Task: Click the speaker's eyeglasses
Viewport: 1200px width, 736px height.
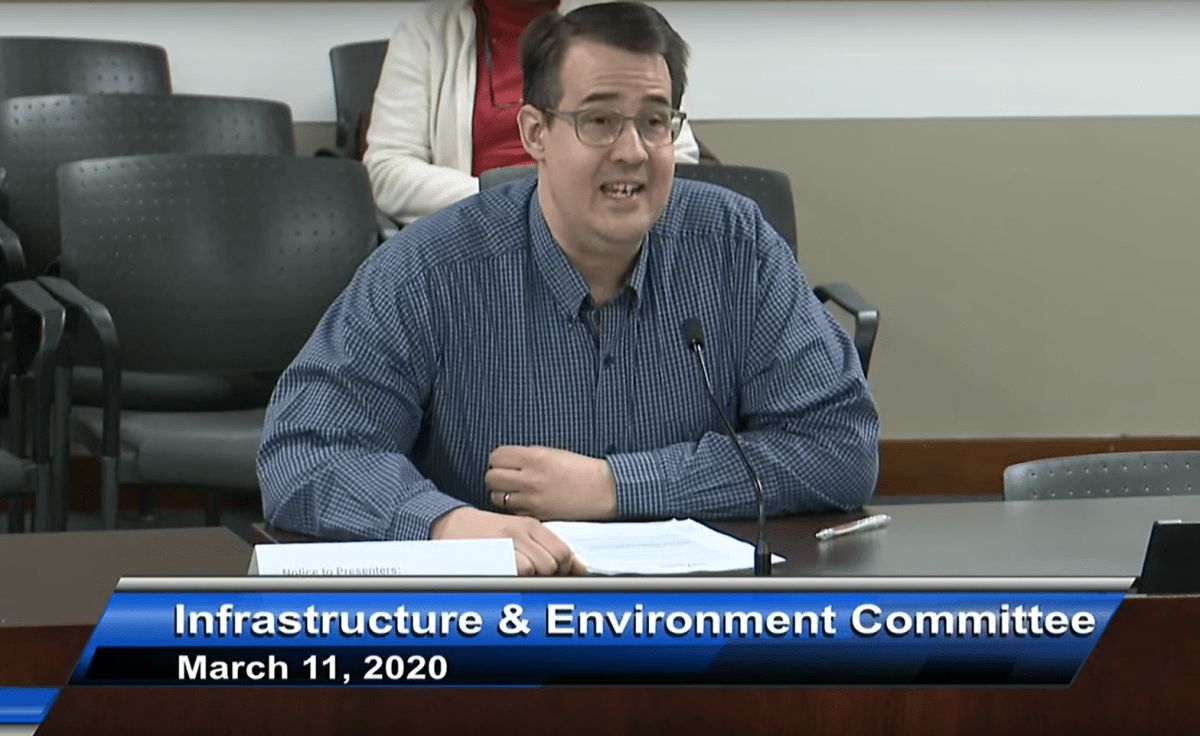Action: [615, 126]
